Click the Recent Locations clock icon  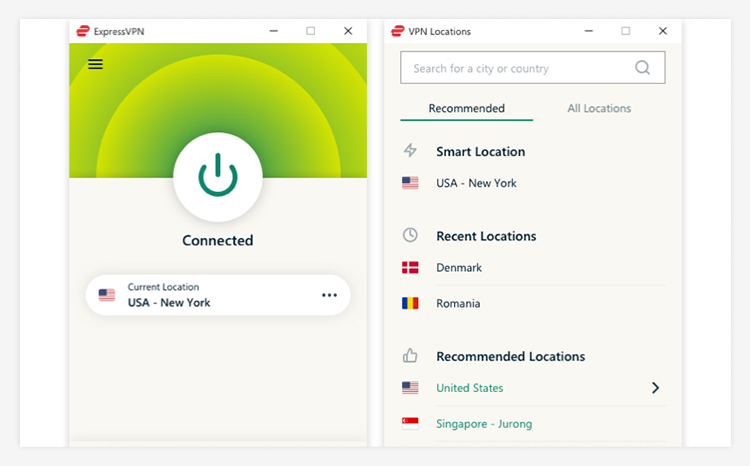coord(410,236)
